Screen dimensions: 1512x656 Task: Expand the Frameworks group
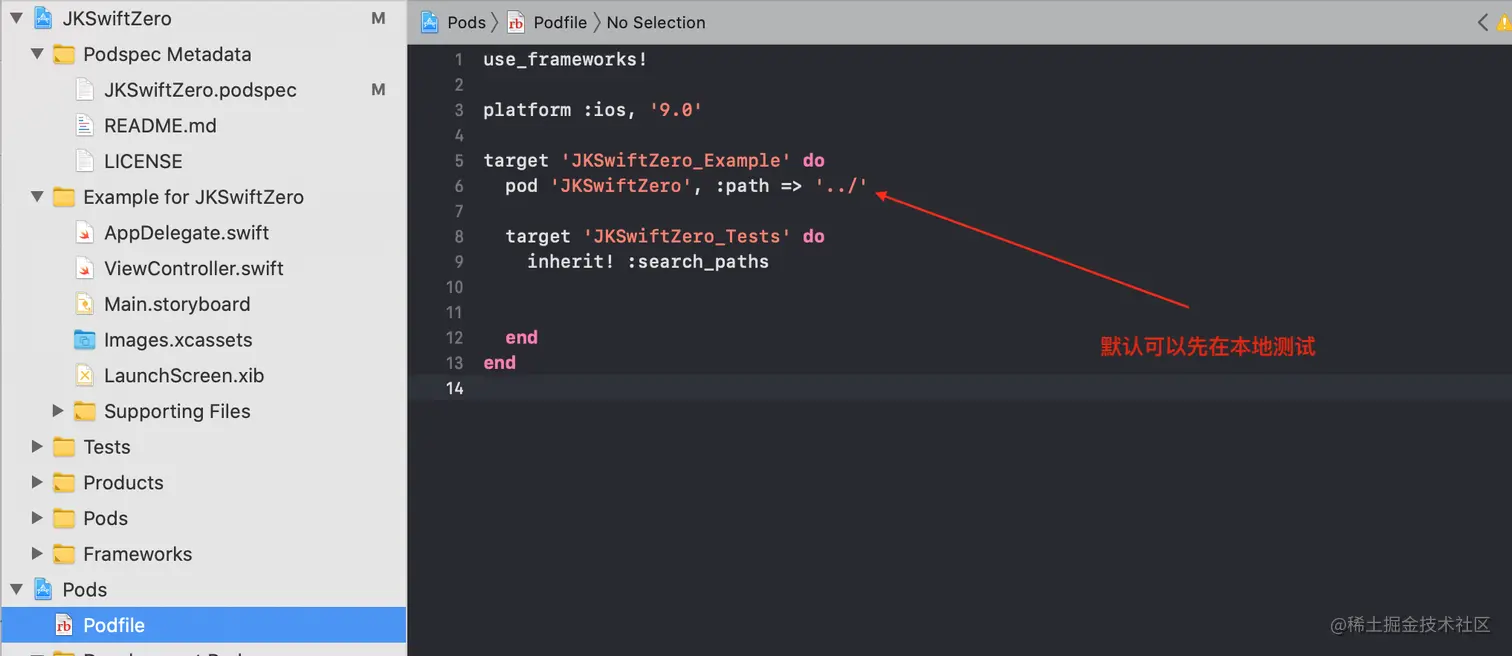point(37,554)
